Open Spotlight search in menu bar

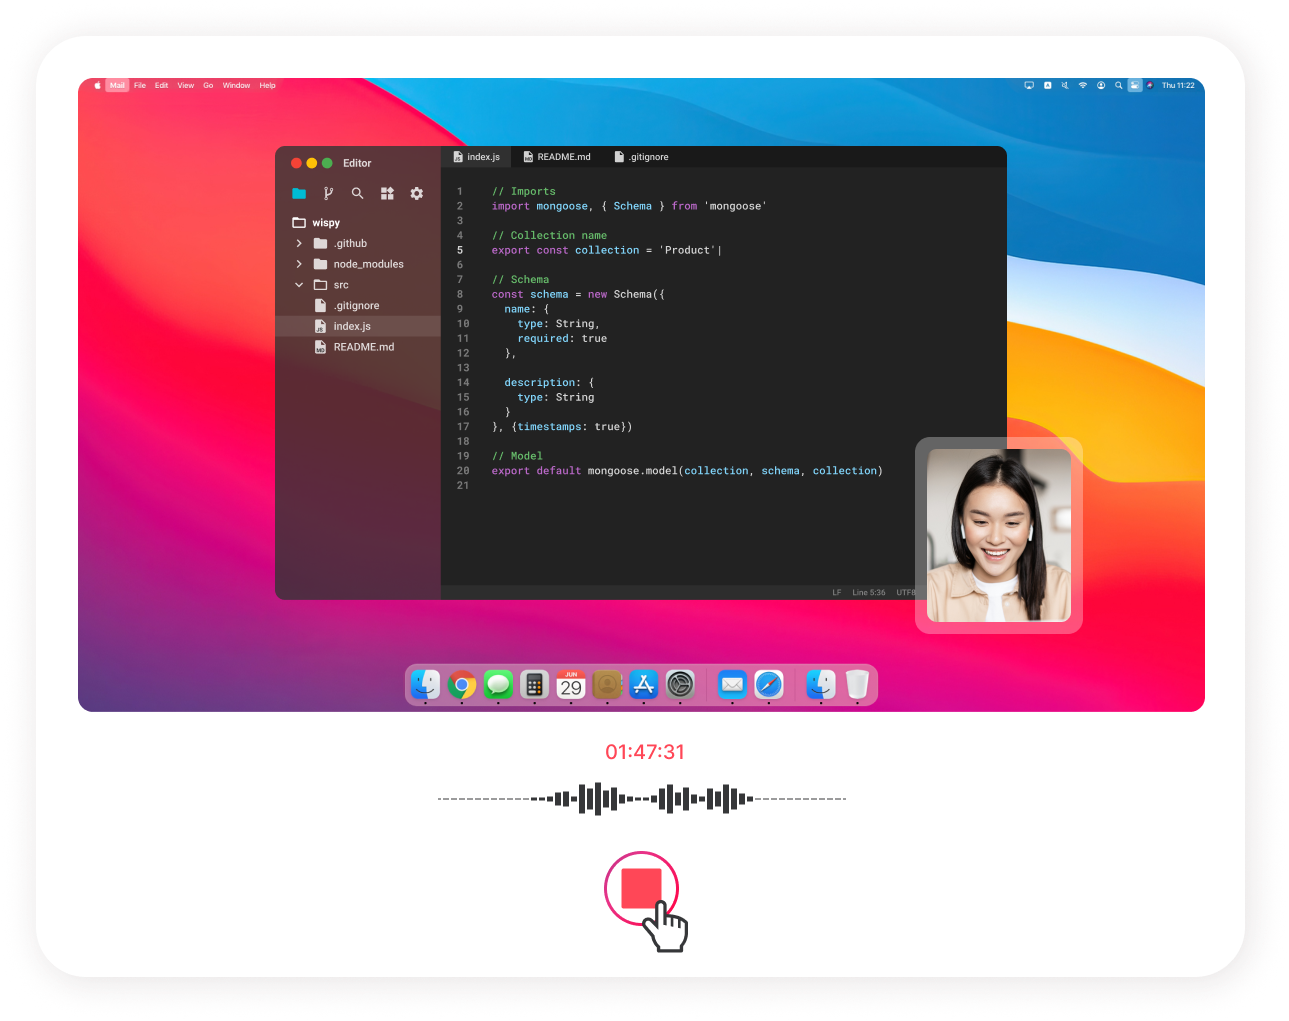(x=1119, y=86)
